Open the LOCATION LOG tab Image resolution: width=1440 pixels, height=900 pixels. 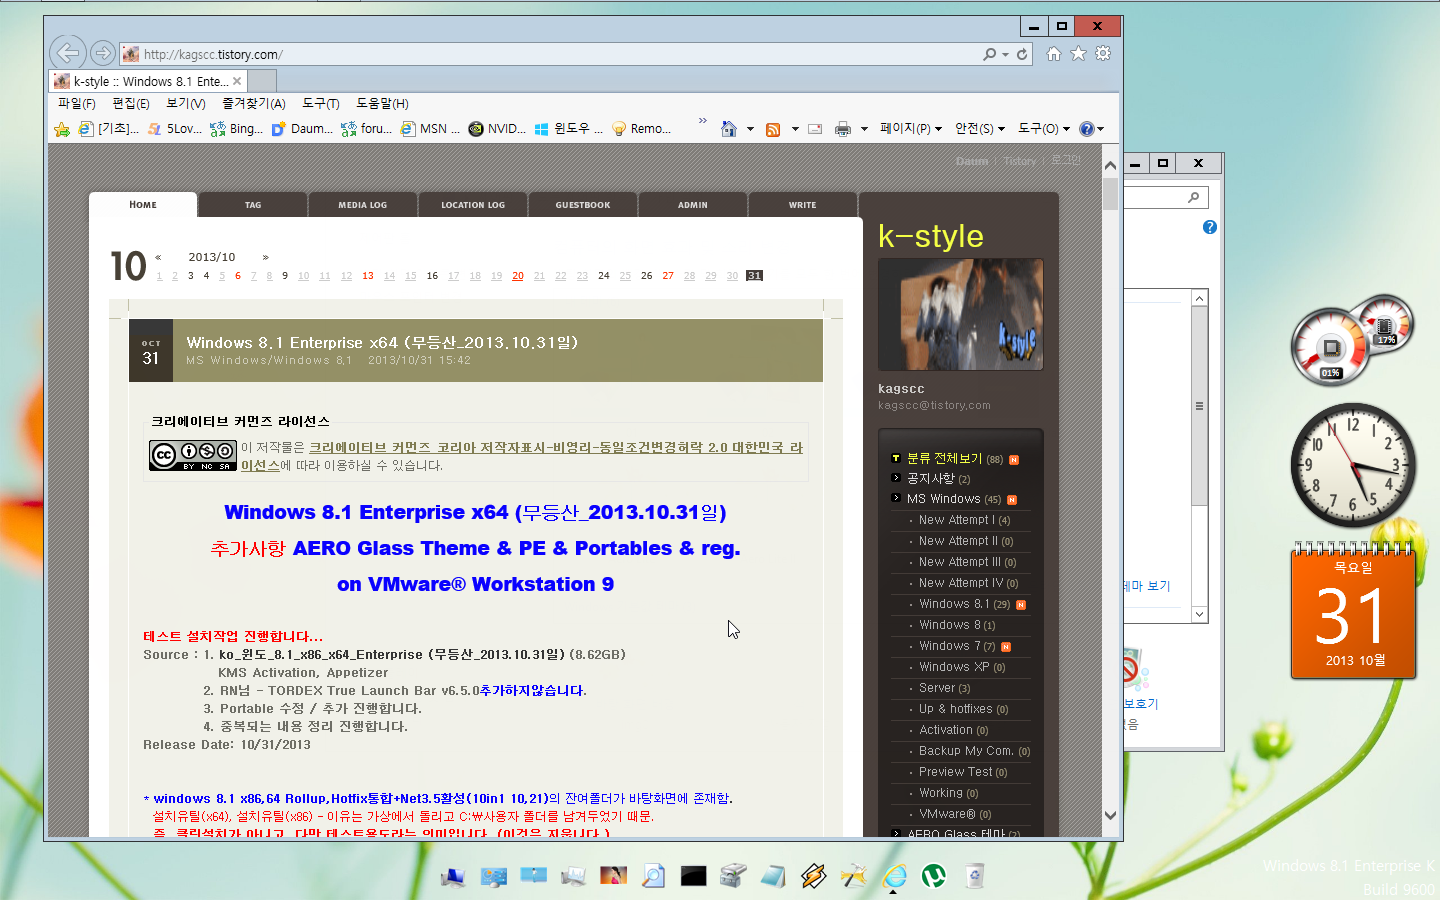[473, 205]
